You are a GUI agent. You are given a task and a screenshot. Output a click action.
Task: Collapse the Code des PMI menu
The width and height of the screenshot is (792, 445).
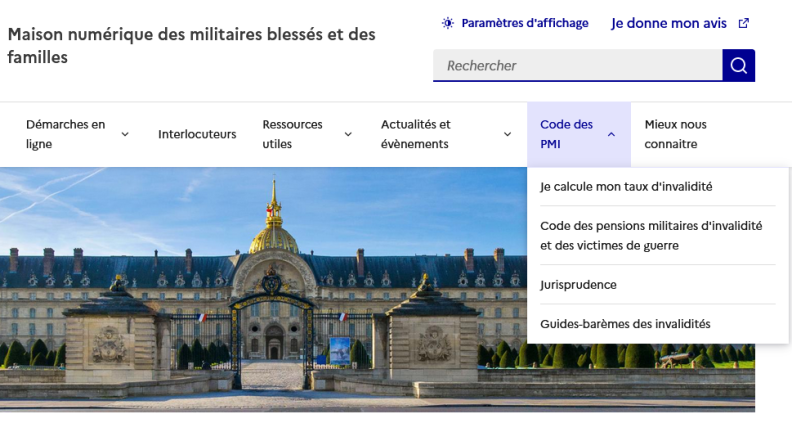[579, 134]
